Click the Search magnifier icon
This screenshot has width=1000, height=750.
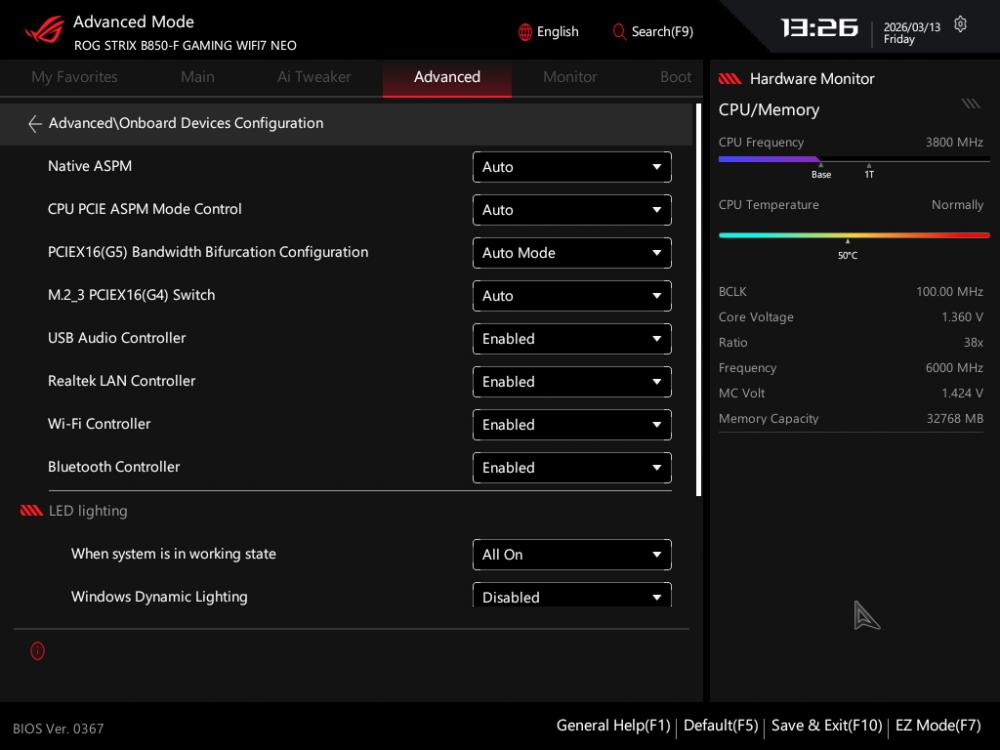coord(619,32)
